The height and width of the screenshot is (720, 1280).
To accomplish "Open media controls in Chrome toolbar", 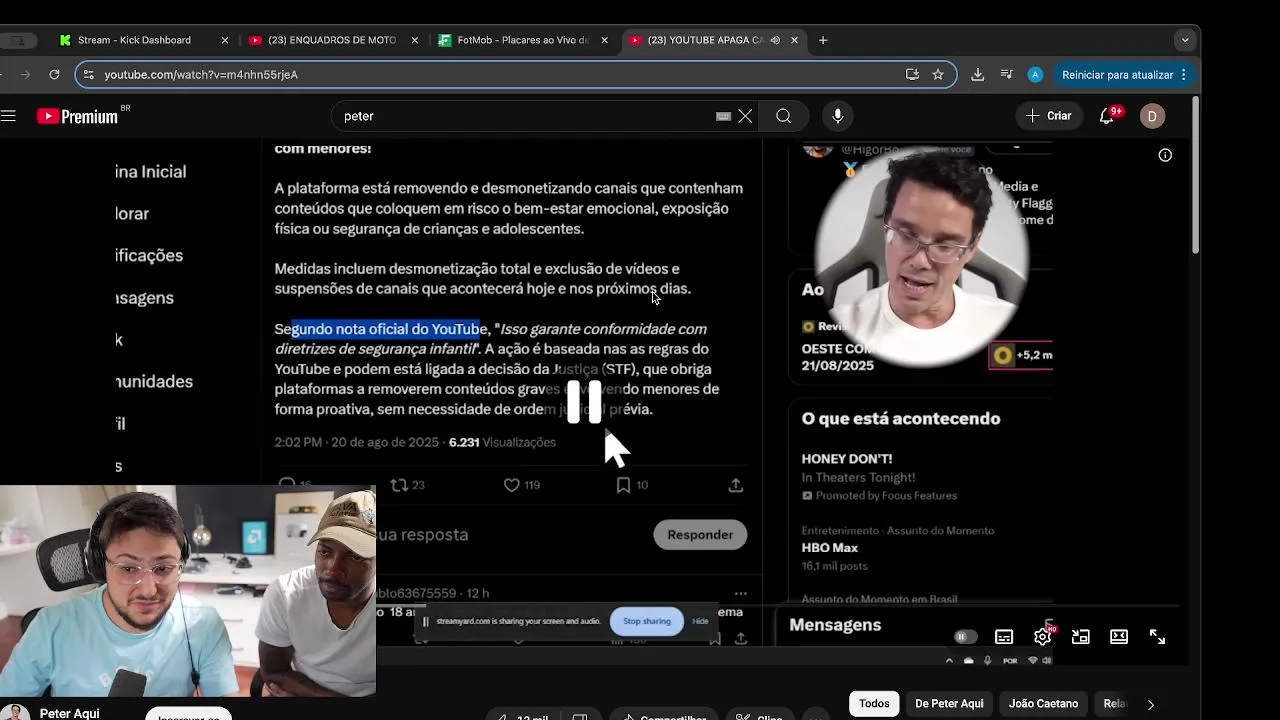I will (1006, 74).
